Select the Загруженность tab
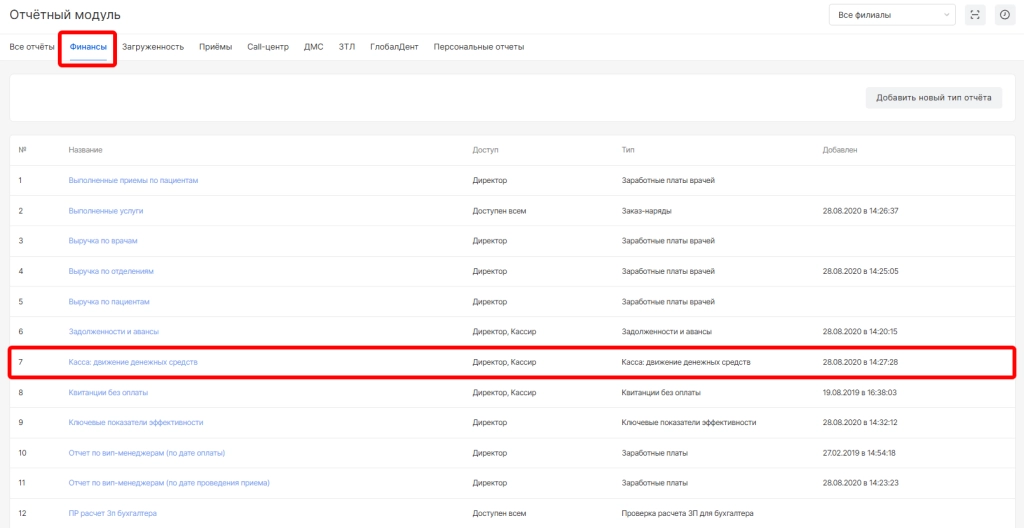Screen dimensions: 1024x528 tap(153, 47)
